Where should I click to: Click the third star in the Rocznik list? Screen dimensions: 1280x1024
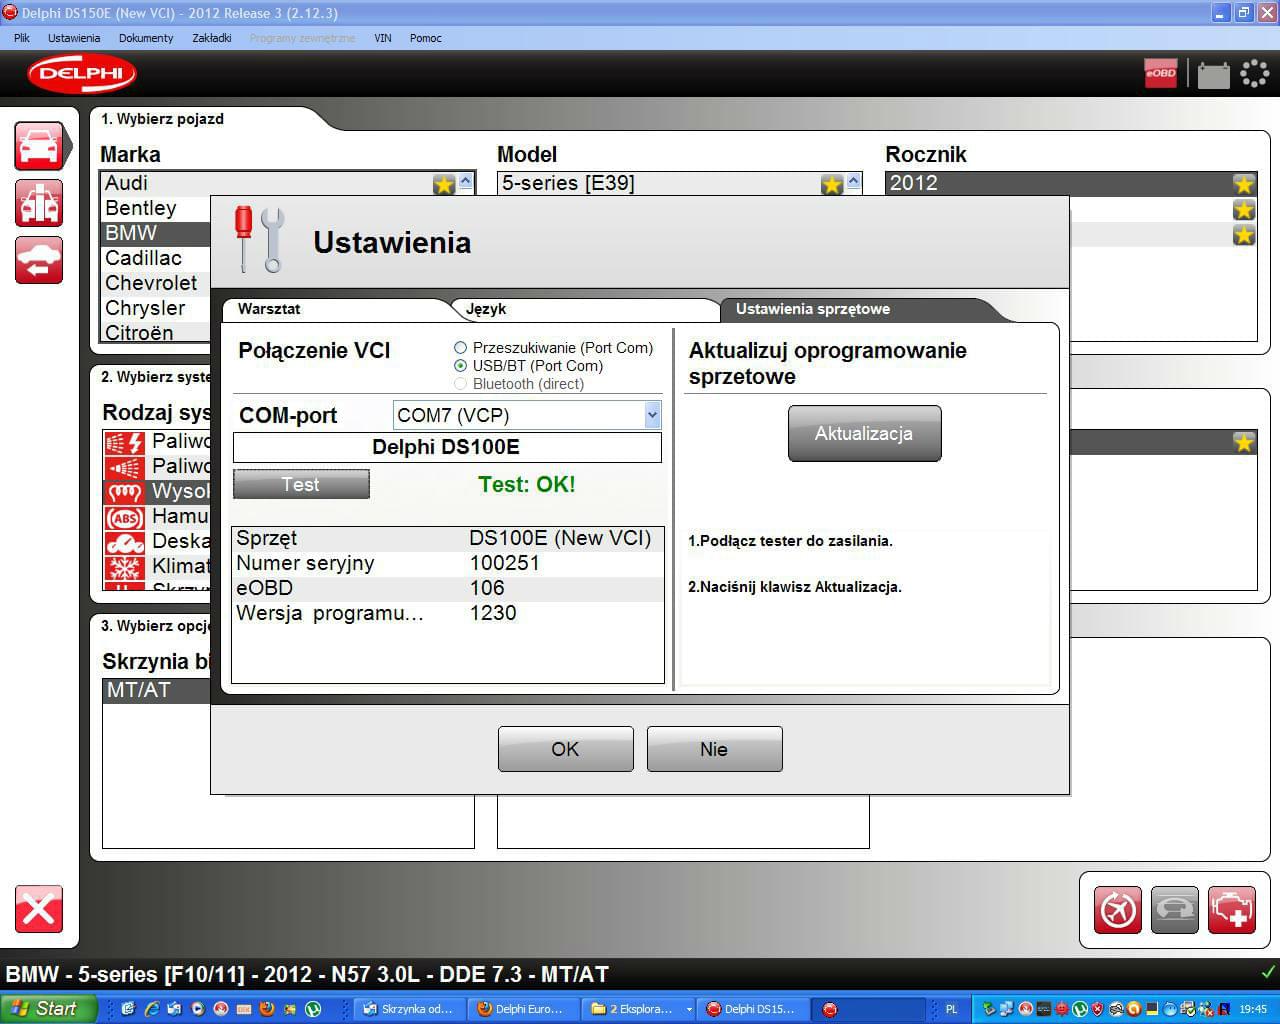pos(1244,235)
